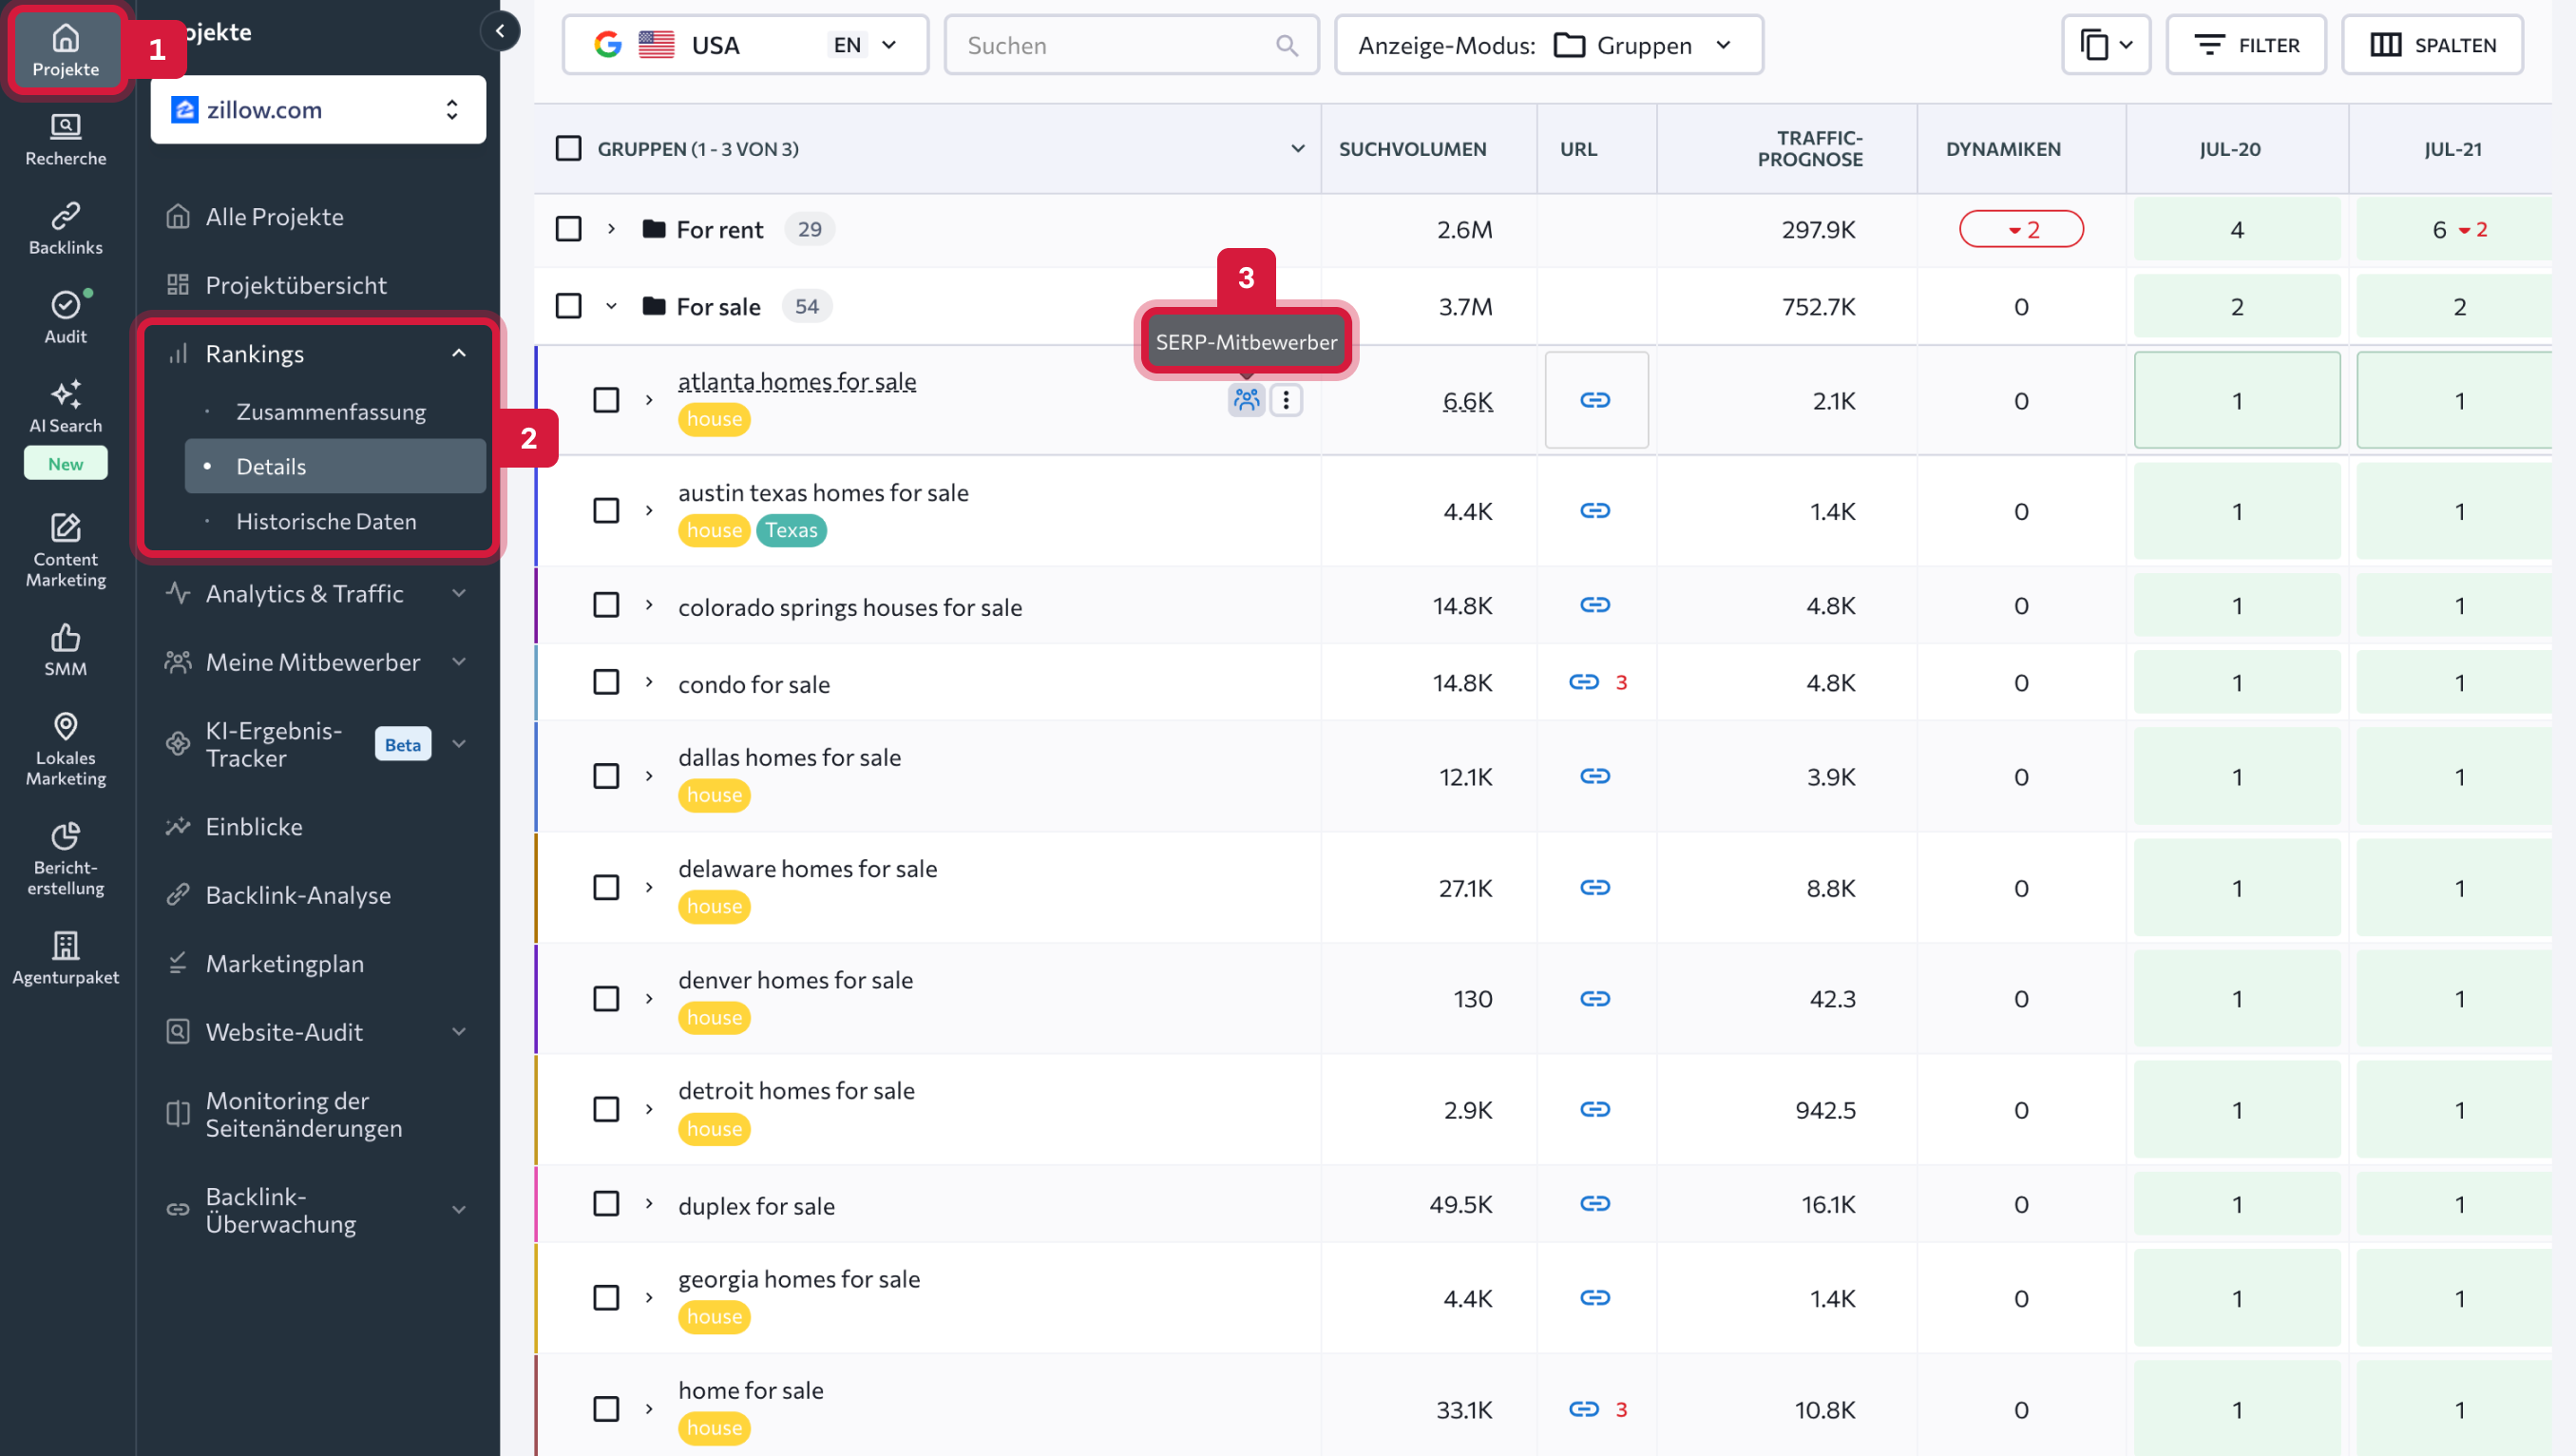The image size is (2576, 1456).
Task: Open URL link for atlanta homes for sale
Action: point(1595,400)
